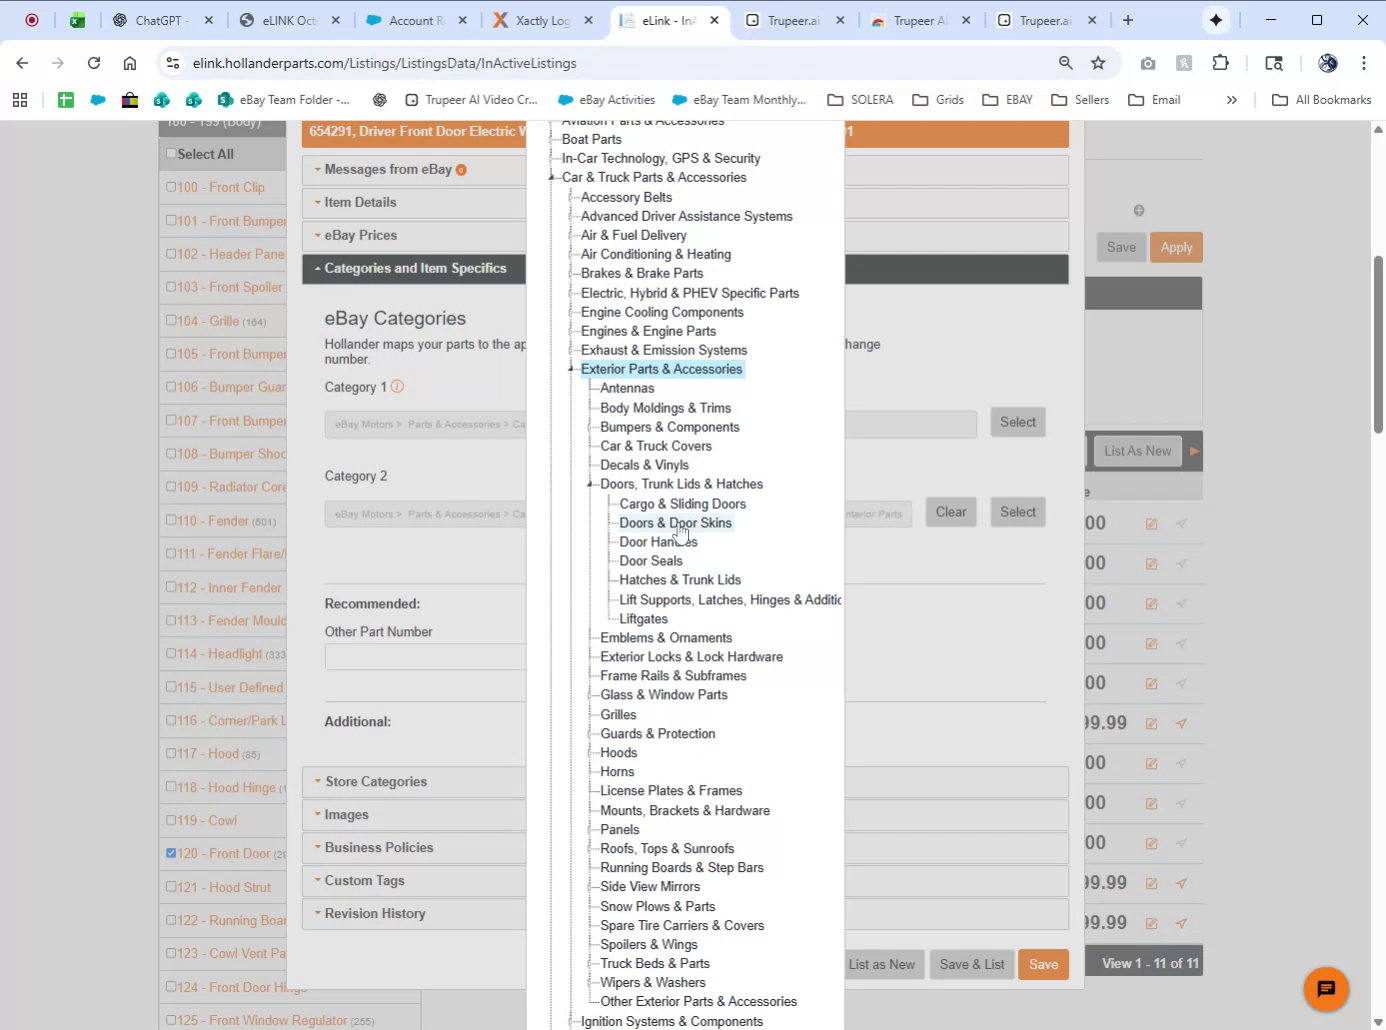Image resolution: width=1386 pixels, height=1030 pixels.
Task: Click the Category 1 Select button
Action: click(x=1018, y=422)
